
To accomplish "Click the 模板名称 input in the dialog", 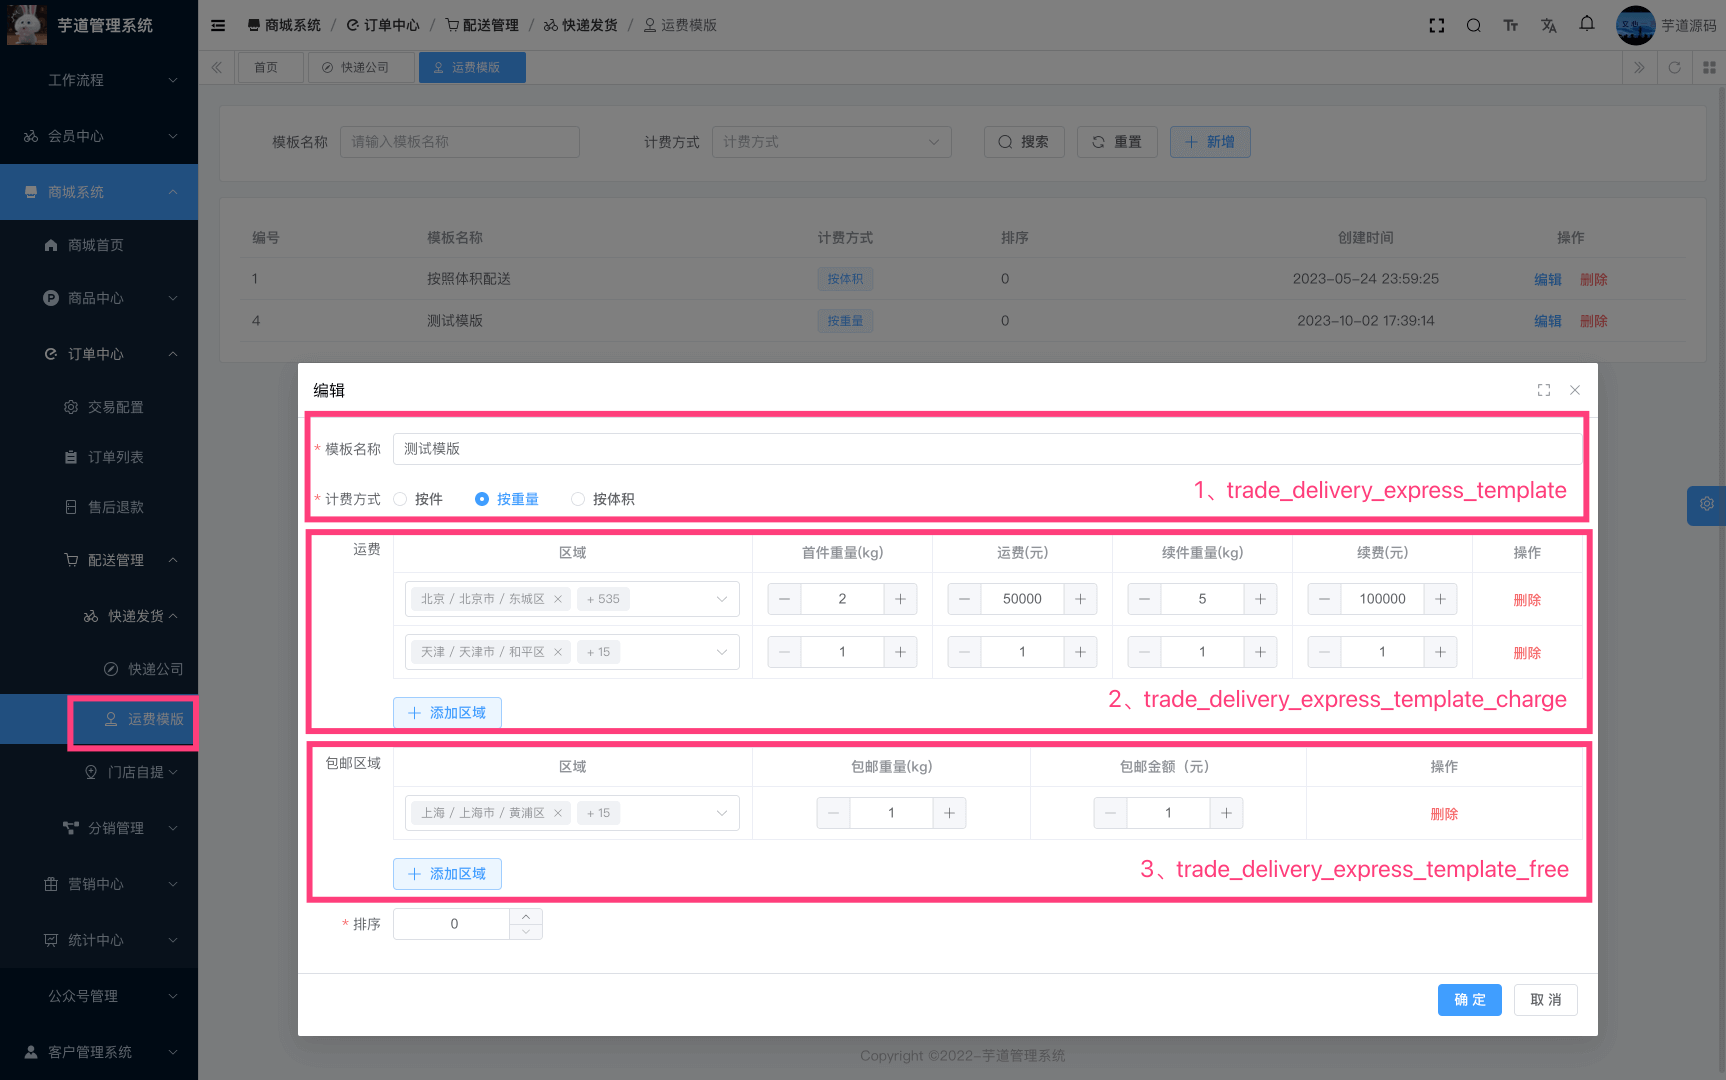I will [x=986, y=449].
